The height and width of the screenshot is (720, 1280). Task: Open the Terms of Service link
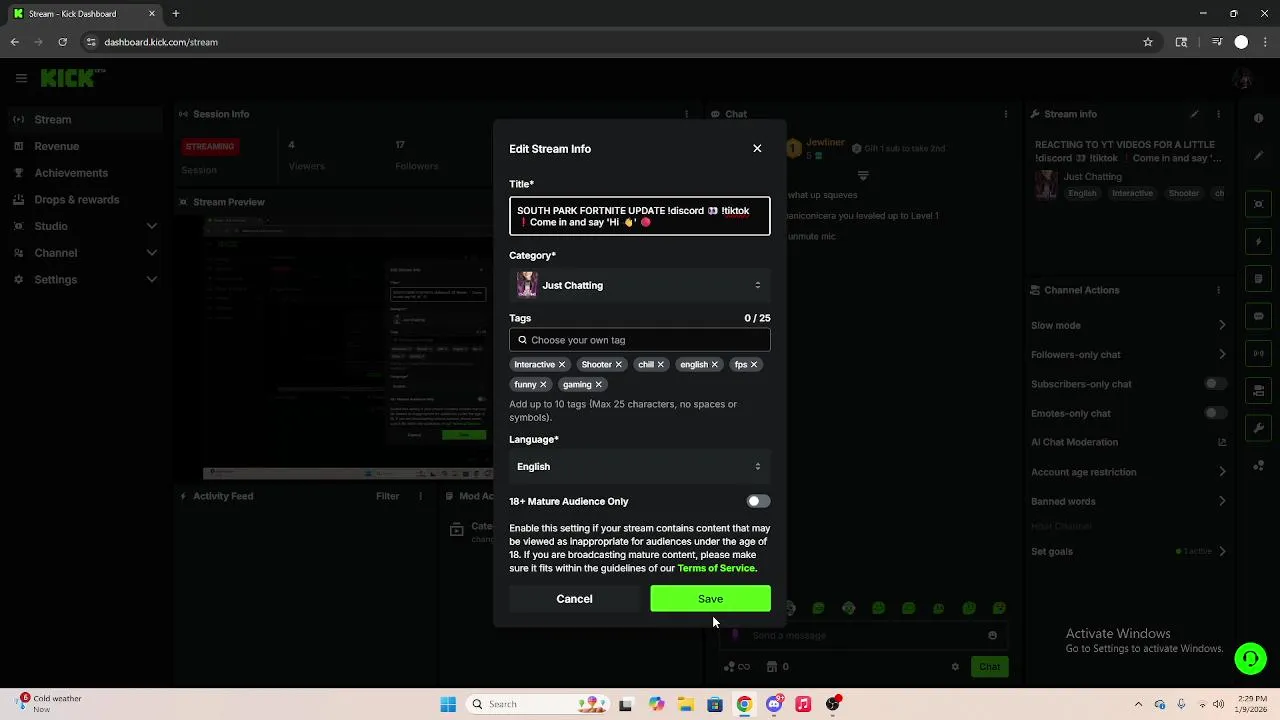click(x=717, y=568)
